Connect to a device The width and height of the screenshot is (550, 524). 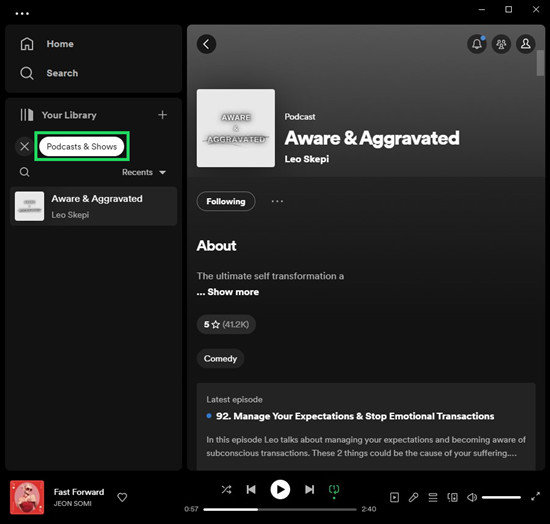(x=452, y=497)
